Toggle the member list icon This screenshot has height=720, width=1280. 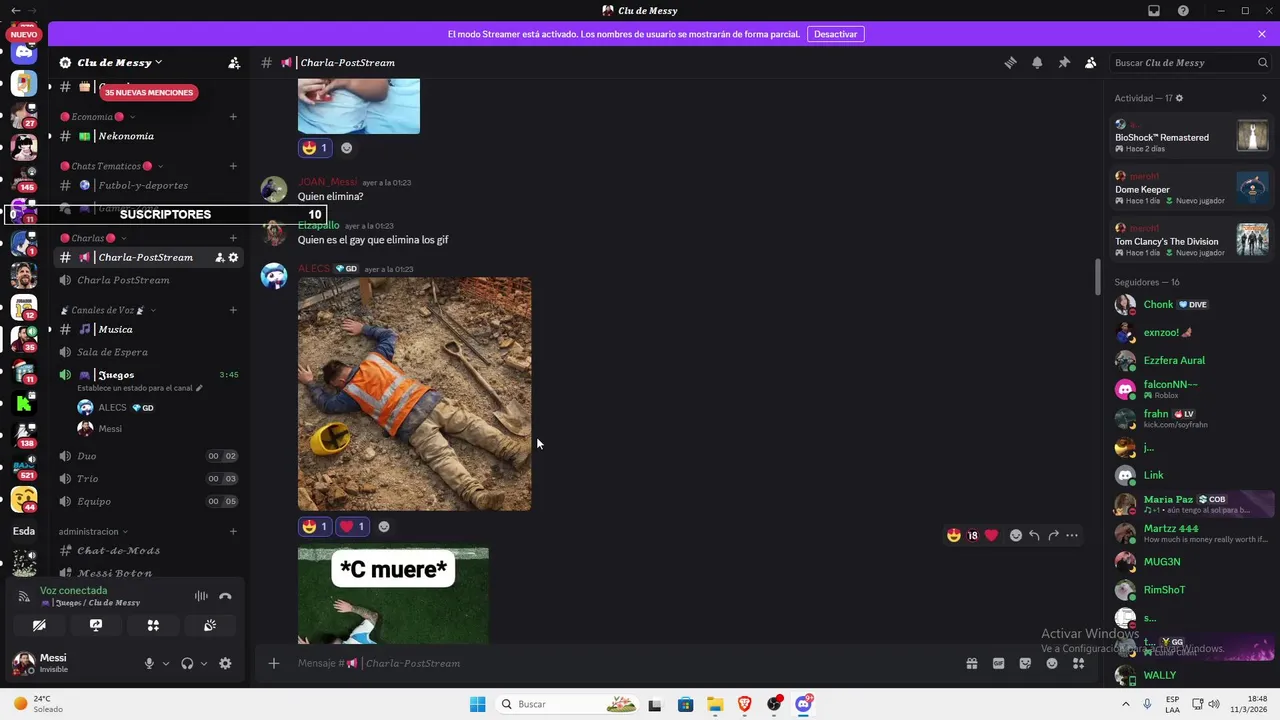tap(1091, 62)
